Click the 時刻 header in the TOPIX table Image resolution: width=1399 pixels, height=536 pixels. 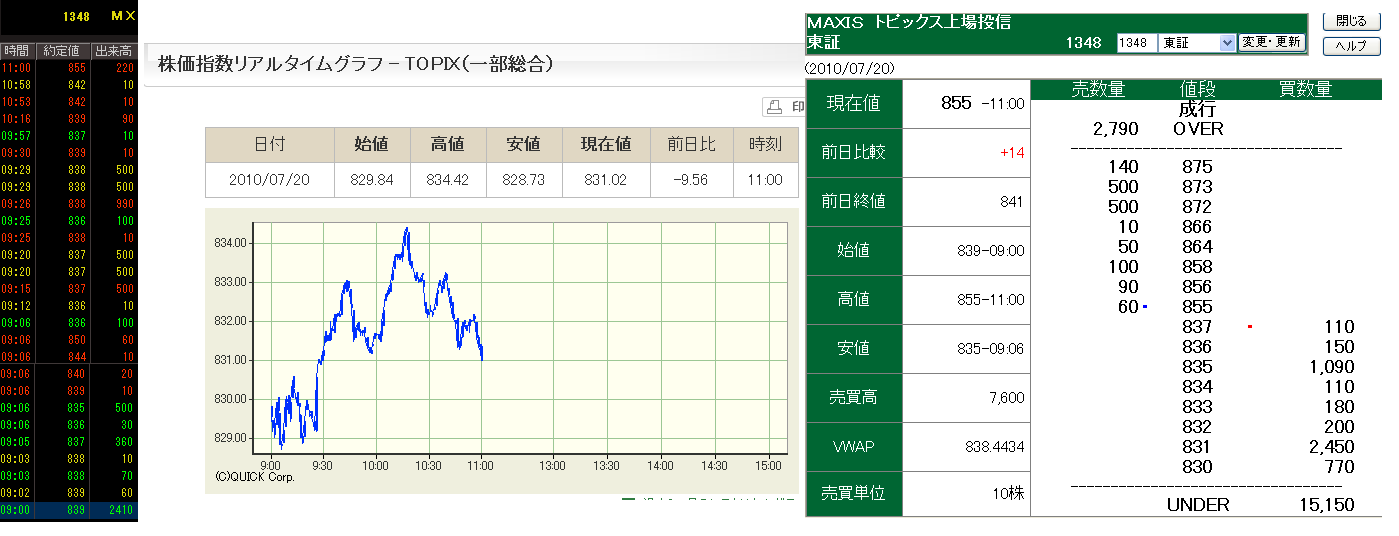click(x=765, y=145)
